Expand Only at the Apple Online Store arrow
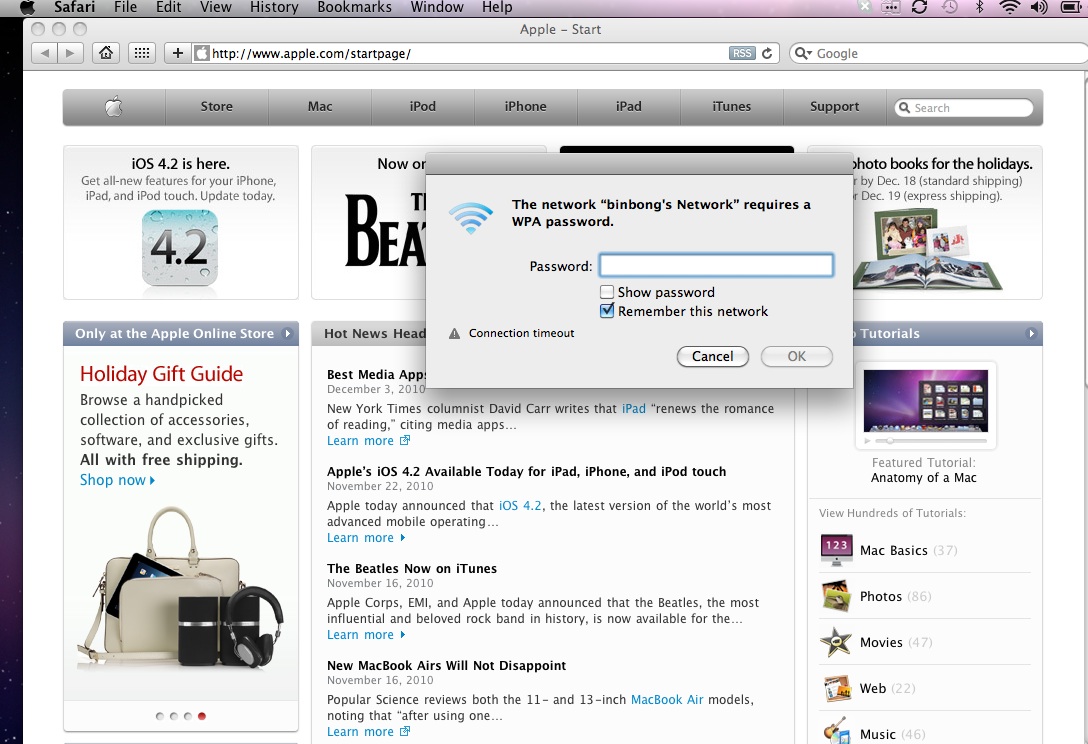The width and height of the screenshot is (1088, 744). [x=287, y=334]
